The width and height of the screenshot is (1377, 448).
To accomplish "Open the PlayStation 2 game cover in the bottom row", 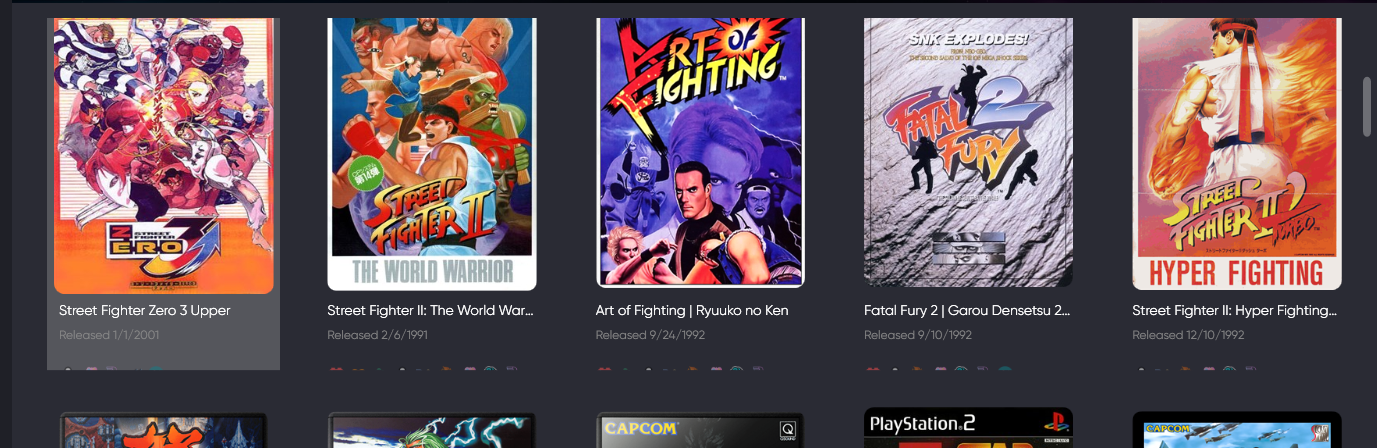I will tap(968, 428).
